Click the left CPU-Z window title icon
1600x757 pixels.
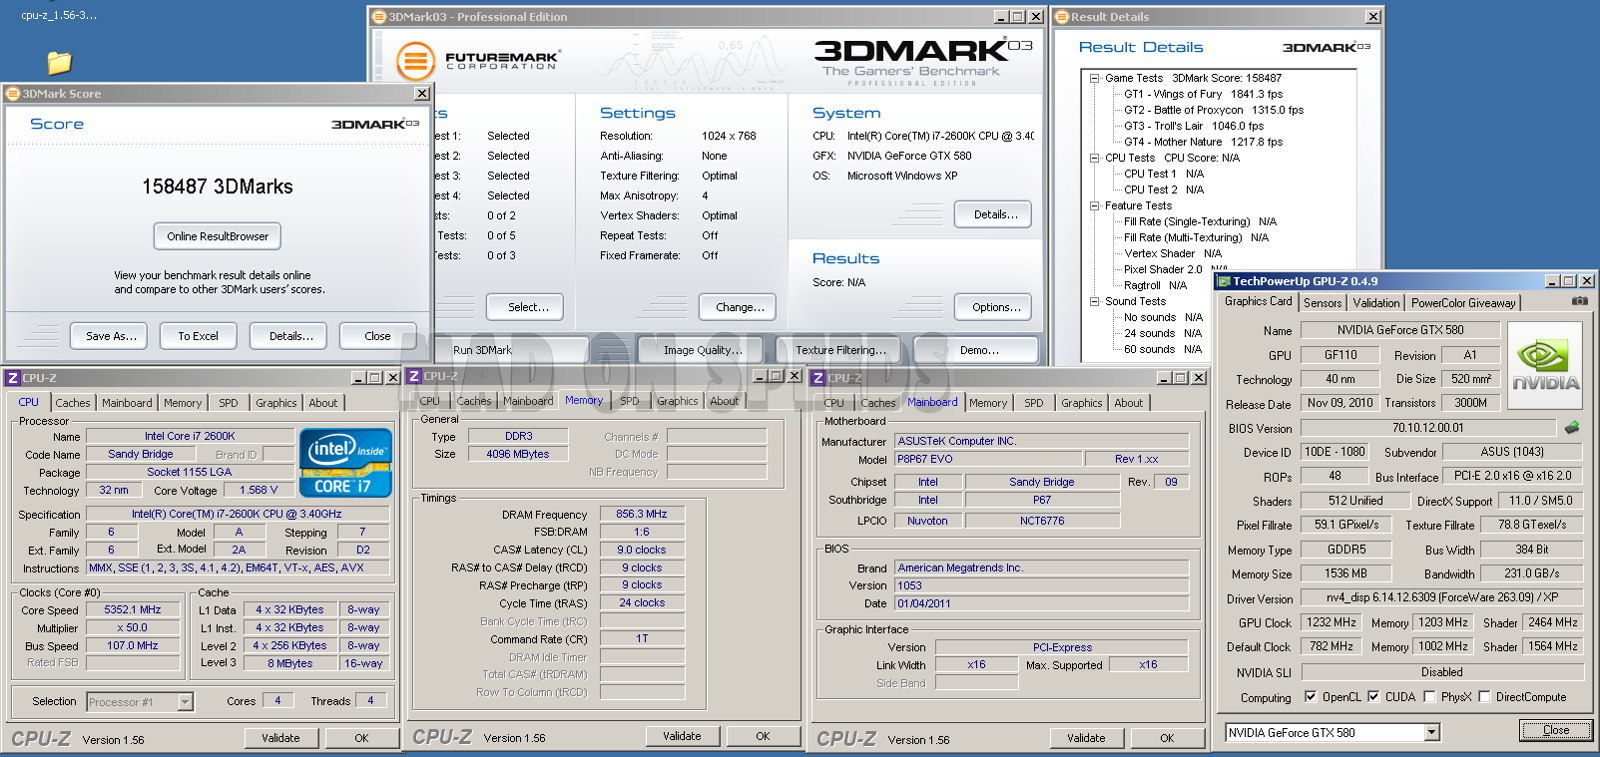(13, 378)
